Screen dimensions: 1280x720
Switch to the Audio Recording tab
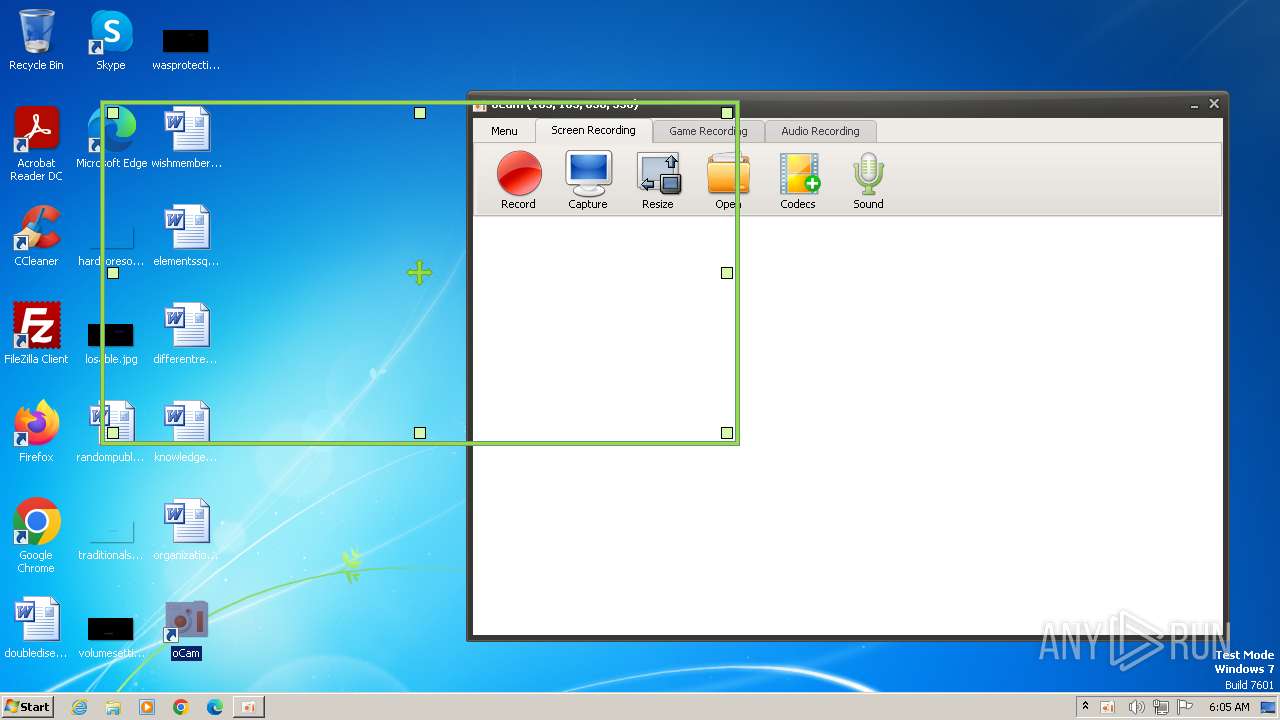point(820,131)
